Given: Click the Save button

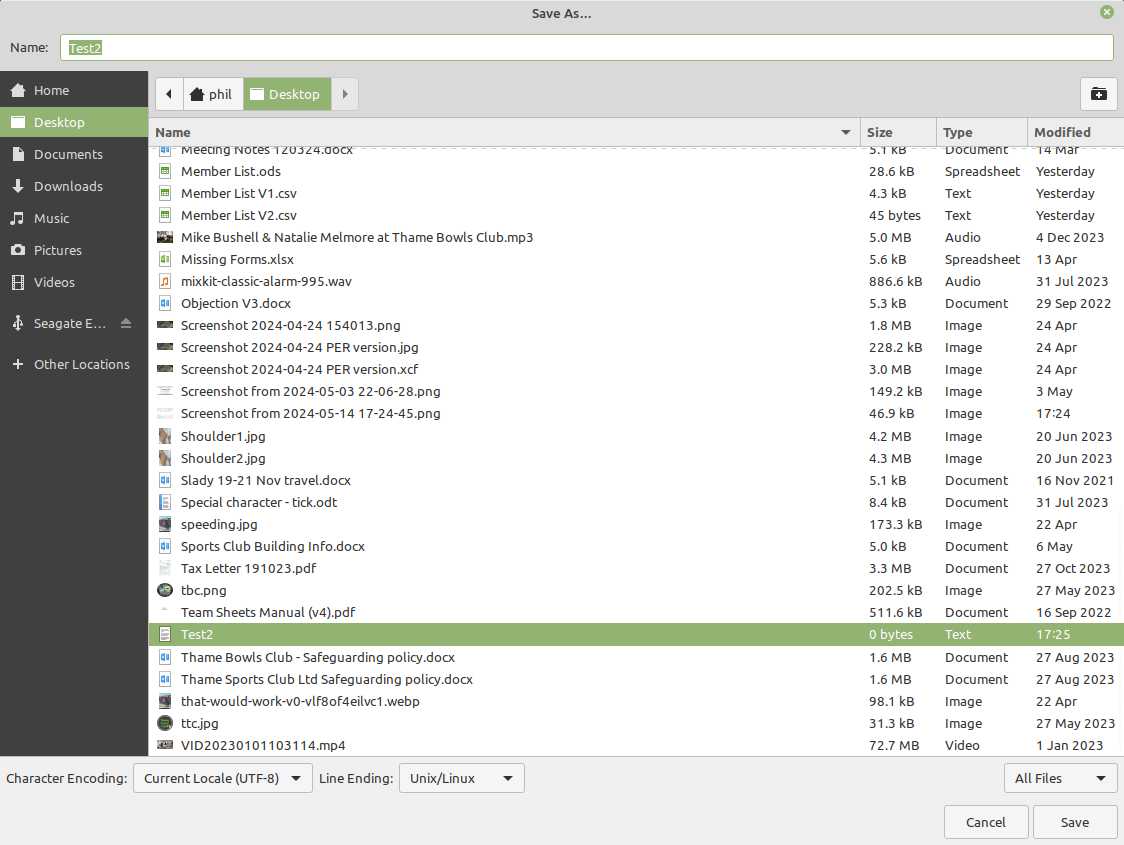Looking at the screenshot, I should click(1075, 821).
